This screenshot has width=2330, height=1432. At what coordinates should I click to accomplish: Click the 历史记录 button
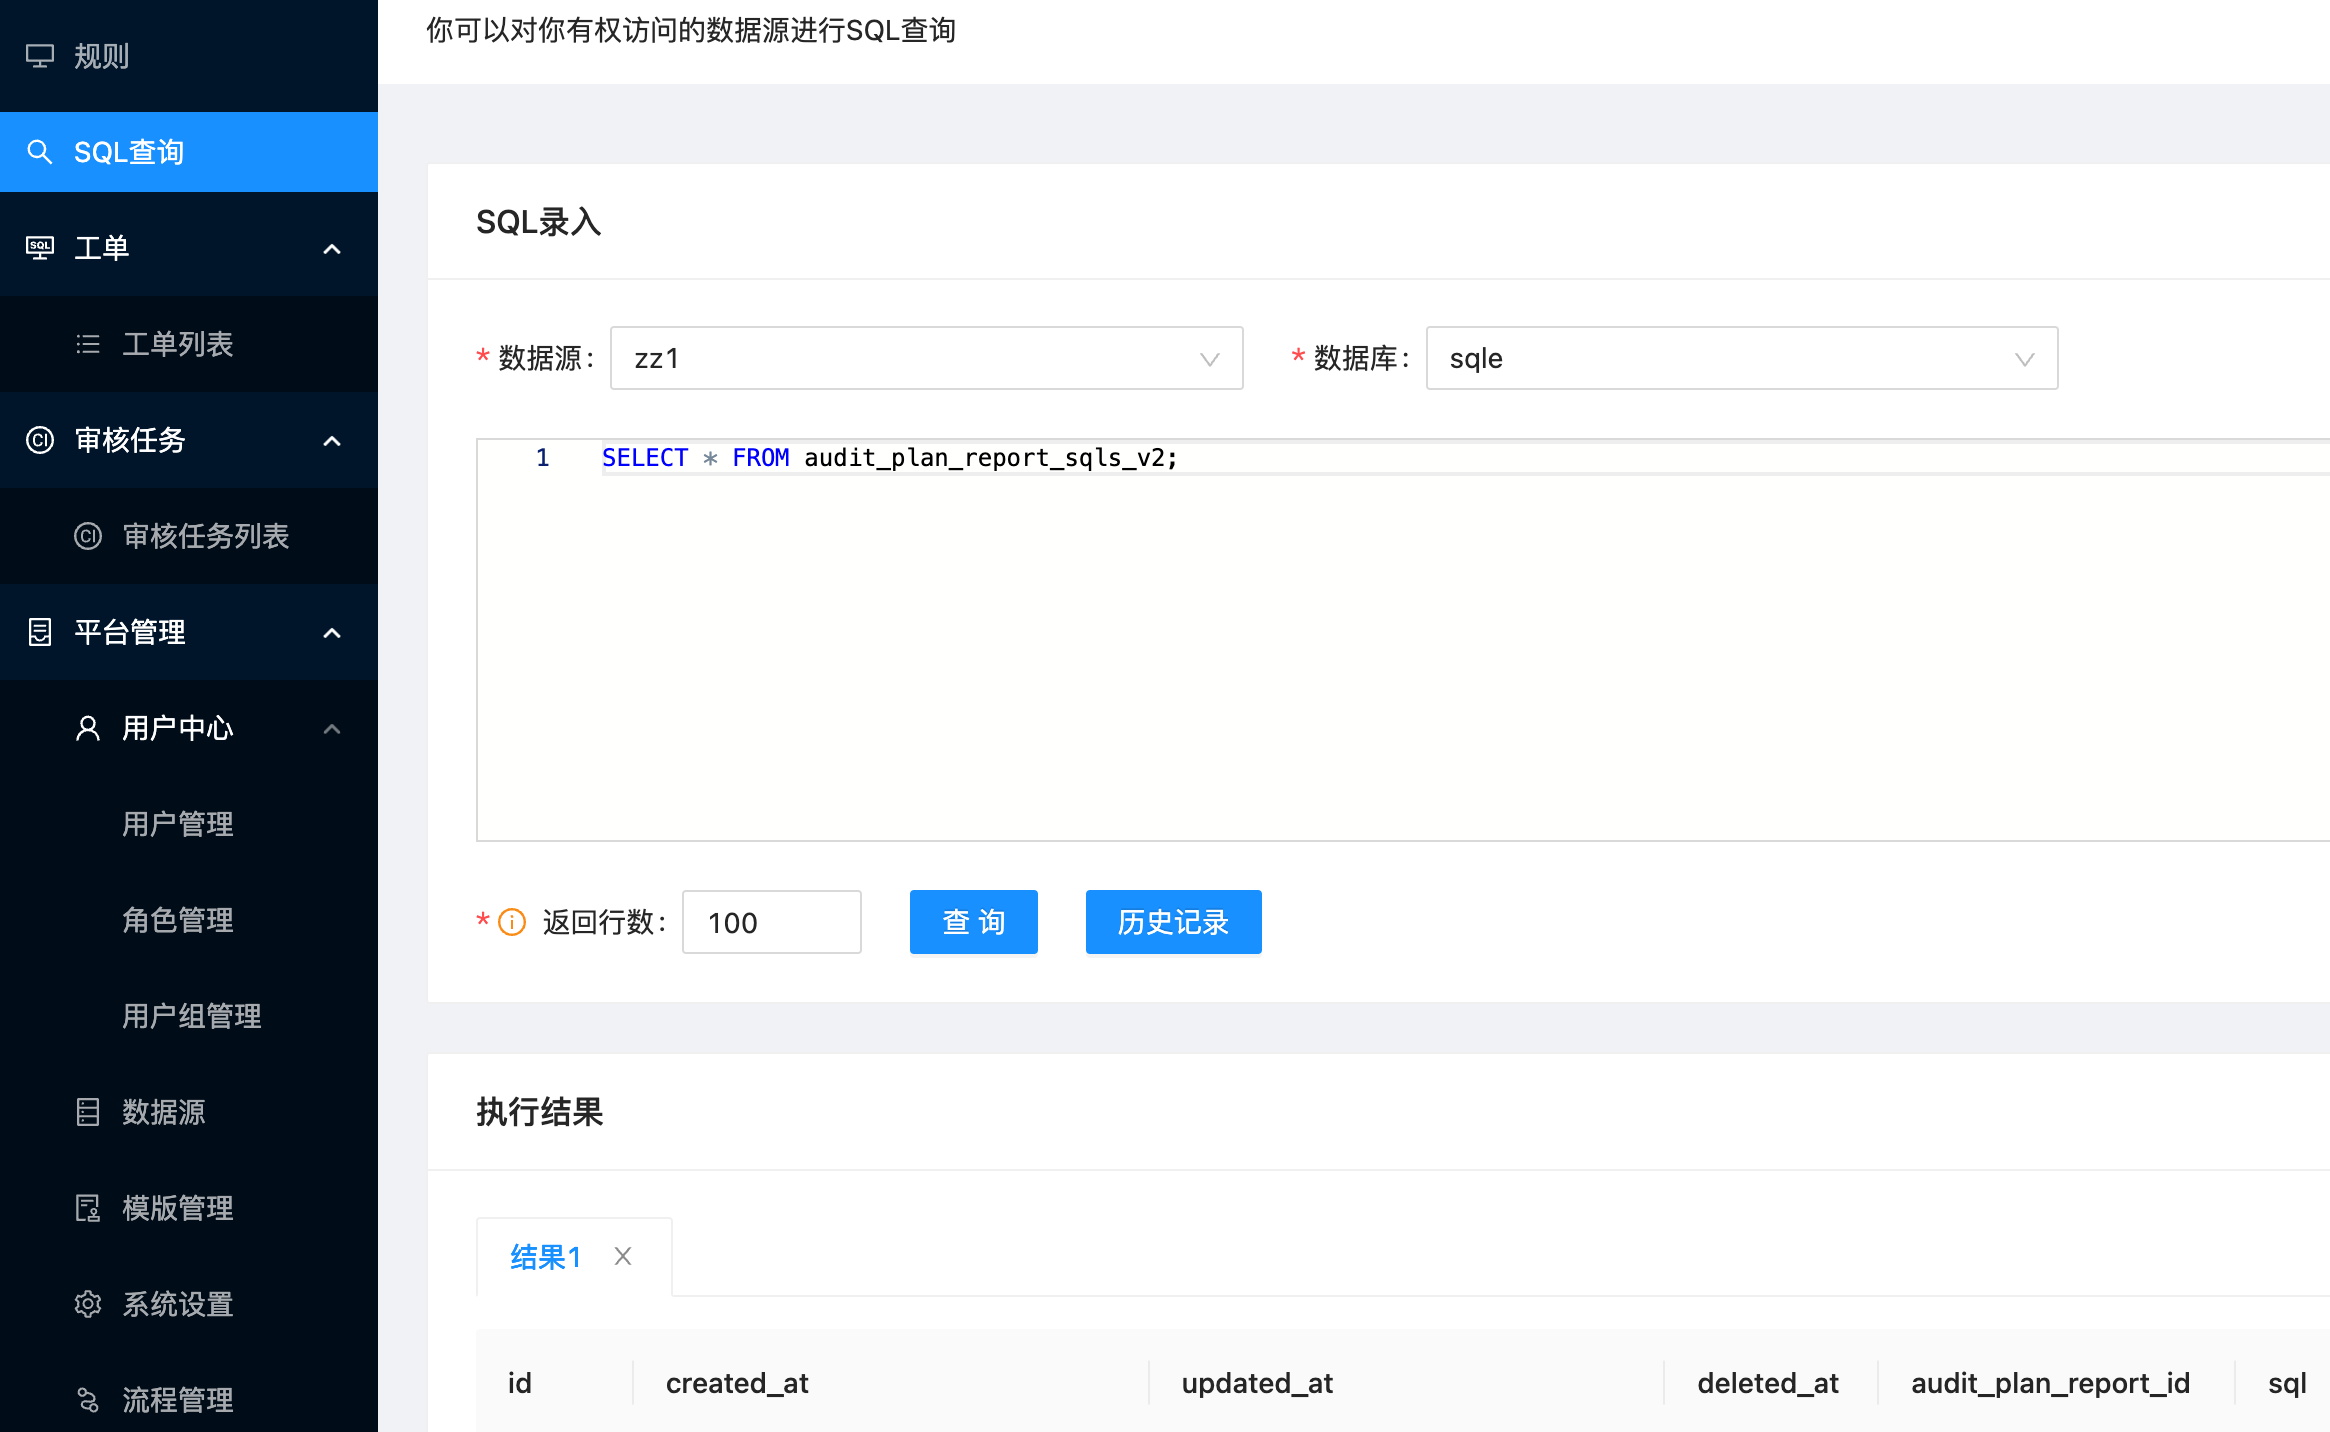coord(1174,922)
